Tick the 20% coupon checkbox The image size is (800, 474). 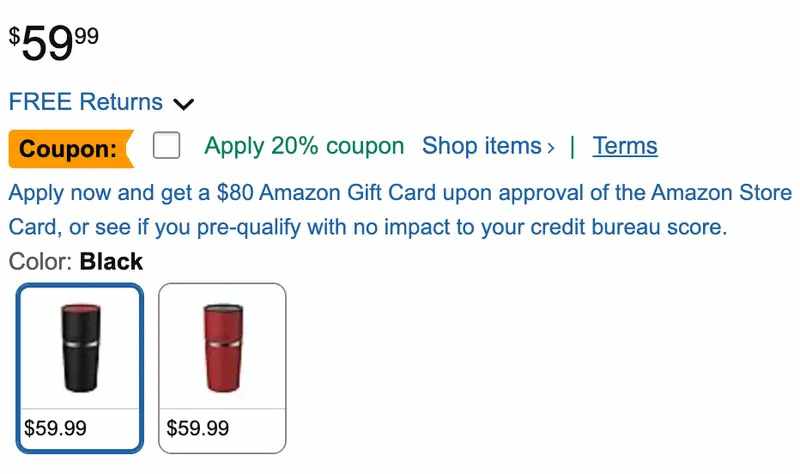click(x=166, y=147)
